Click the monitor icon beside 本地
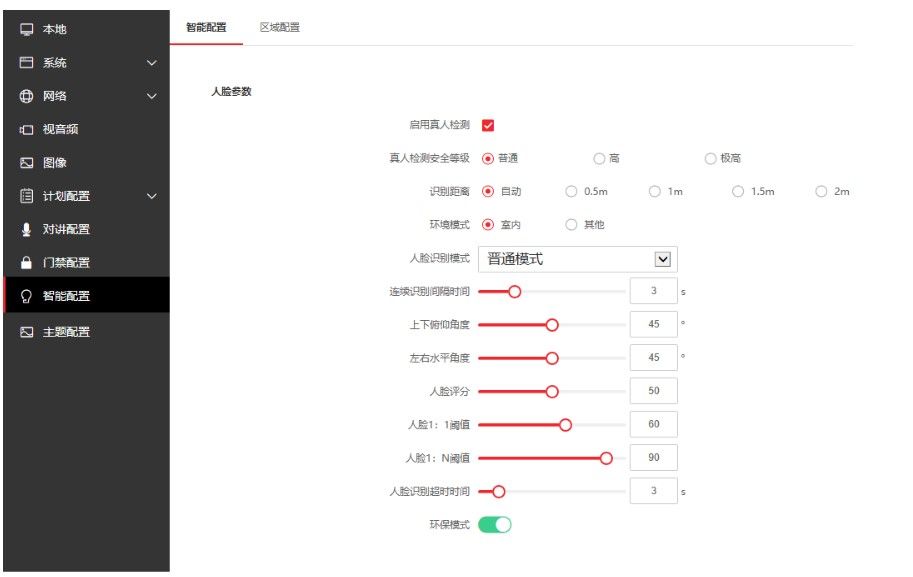This screenshot has width=913, height=577. tap(26, 29)
